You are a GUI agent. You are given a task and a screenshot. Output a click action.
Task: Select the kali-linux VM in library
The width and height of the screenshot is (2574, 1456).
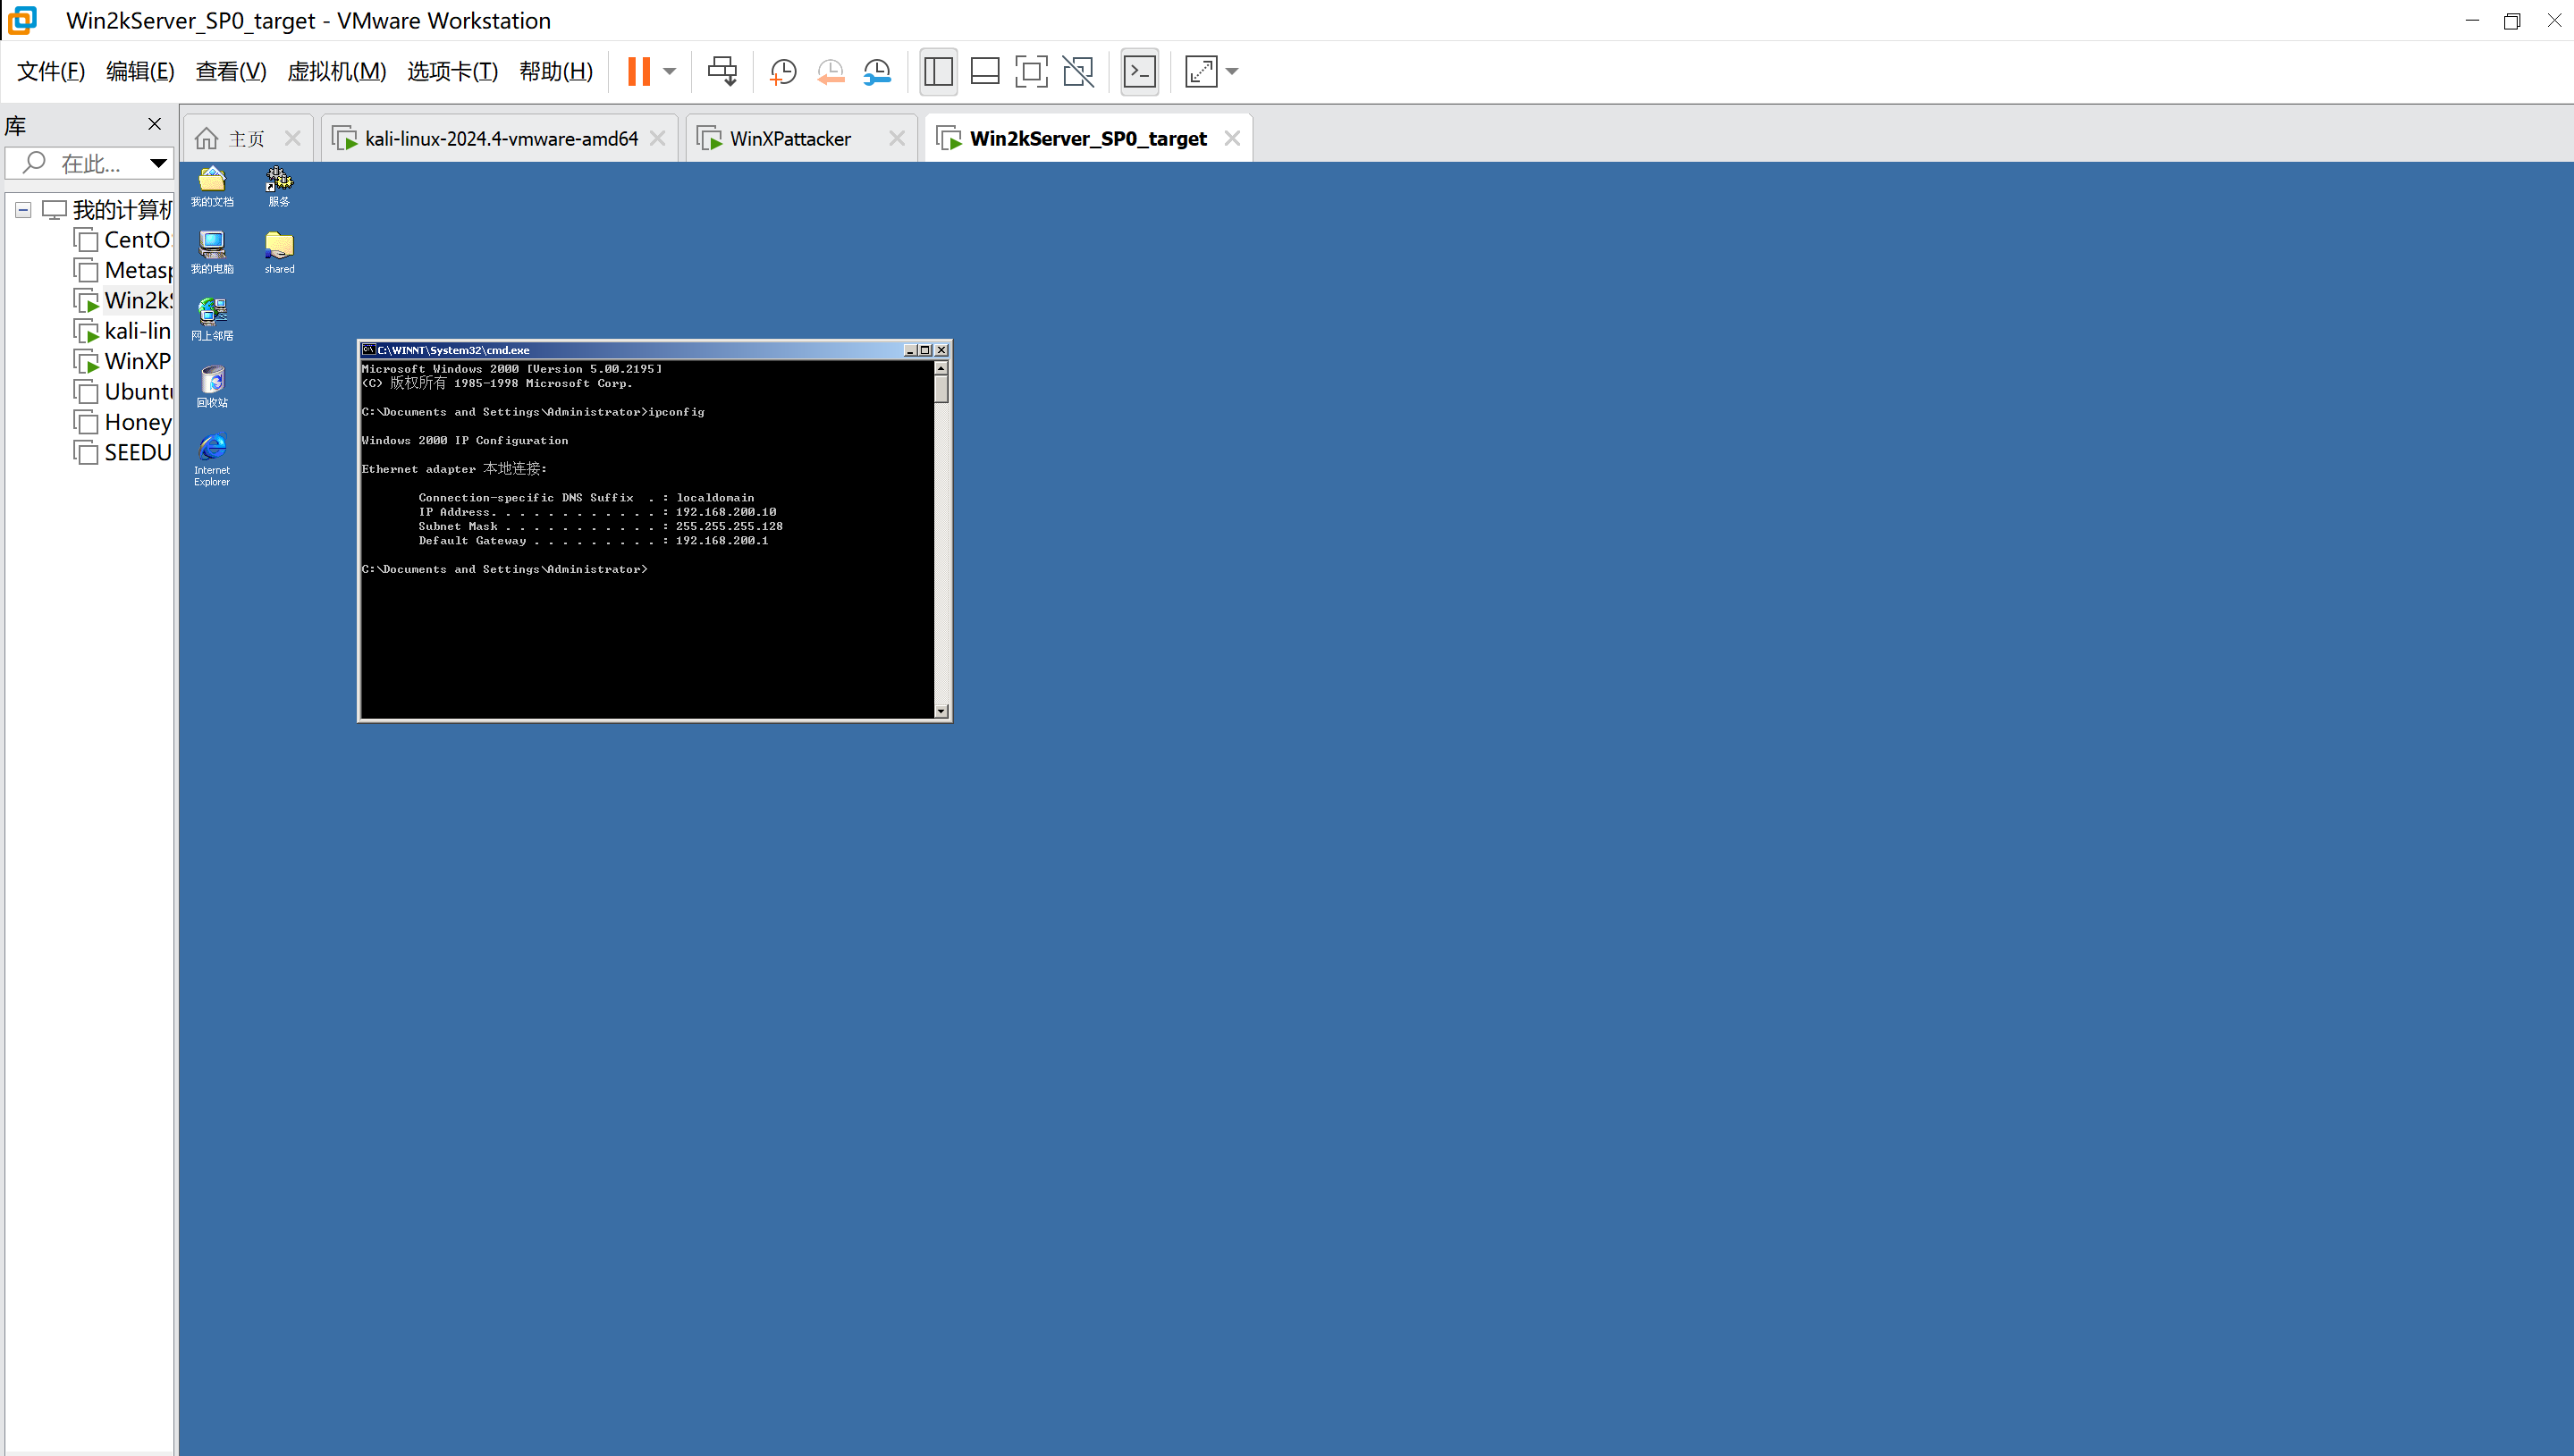137,331
